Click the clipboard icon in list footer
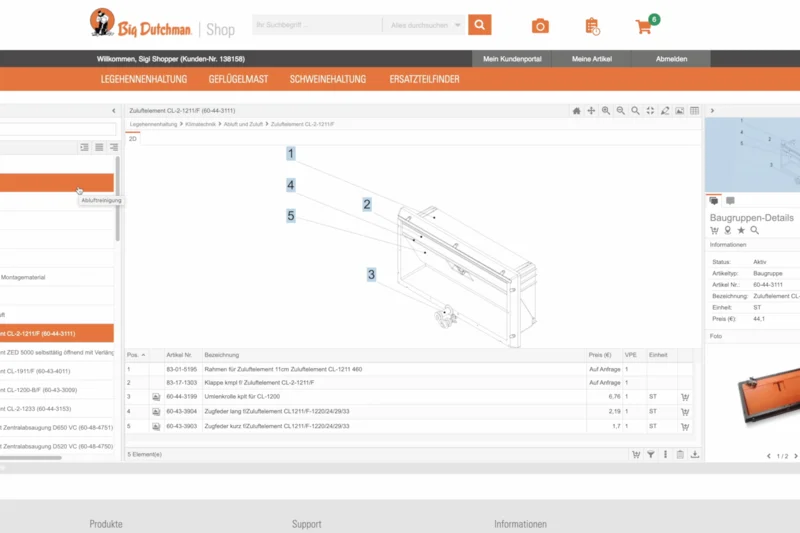Screen dimensions: 800x533 [680, 454]
